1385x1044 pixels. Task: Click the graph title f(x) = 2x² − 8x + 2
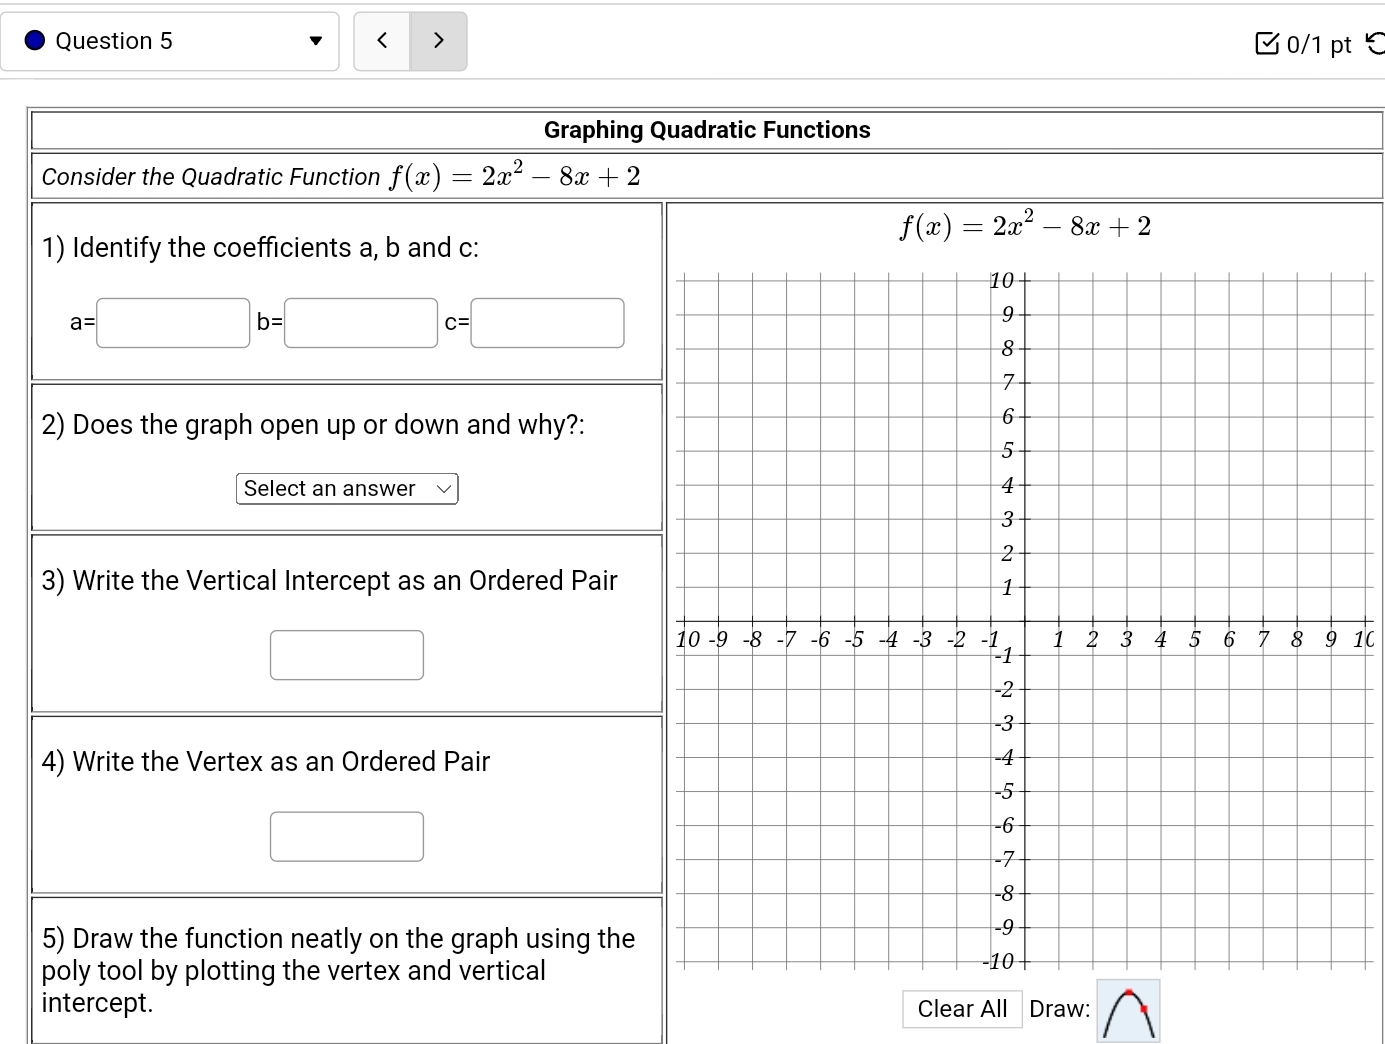(x=1025, y=226)
